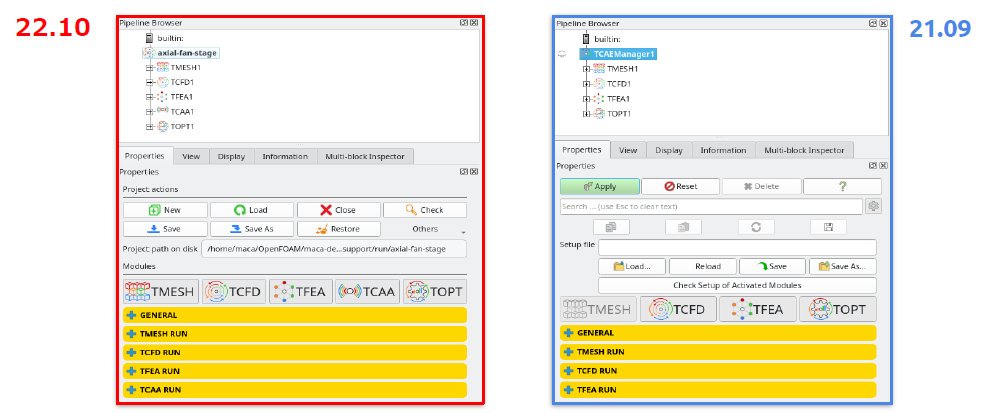Expand the TOPT1 node in the 22.10 pipeline
Screen dimensions: 987x413
coord(149,127)
